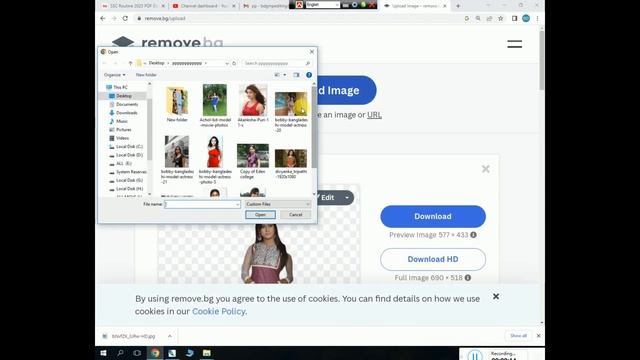Expand the Edit button dropdown arrow
Screen dimensions: 640x360
(x=347, y=198)
